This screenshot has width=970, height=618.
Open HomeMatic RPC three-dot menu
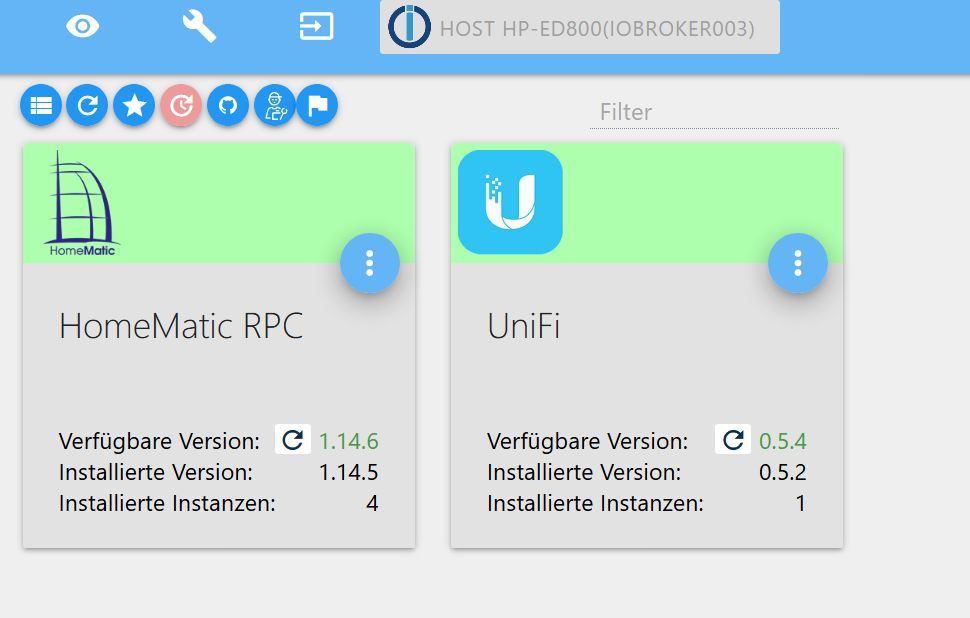click(370, 263)
